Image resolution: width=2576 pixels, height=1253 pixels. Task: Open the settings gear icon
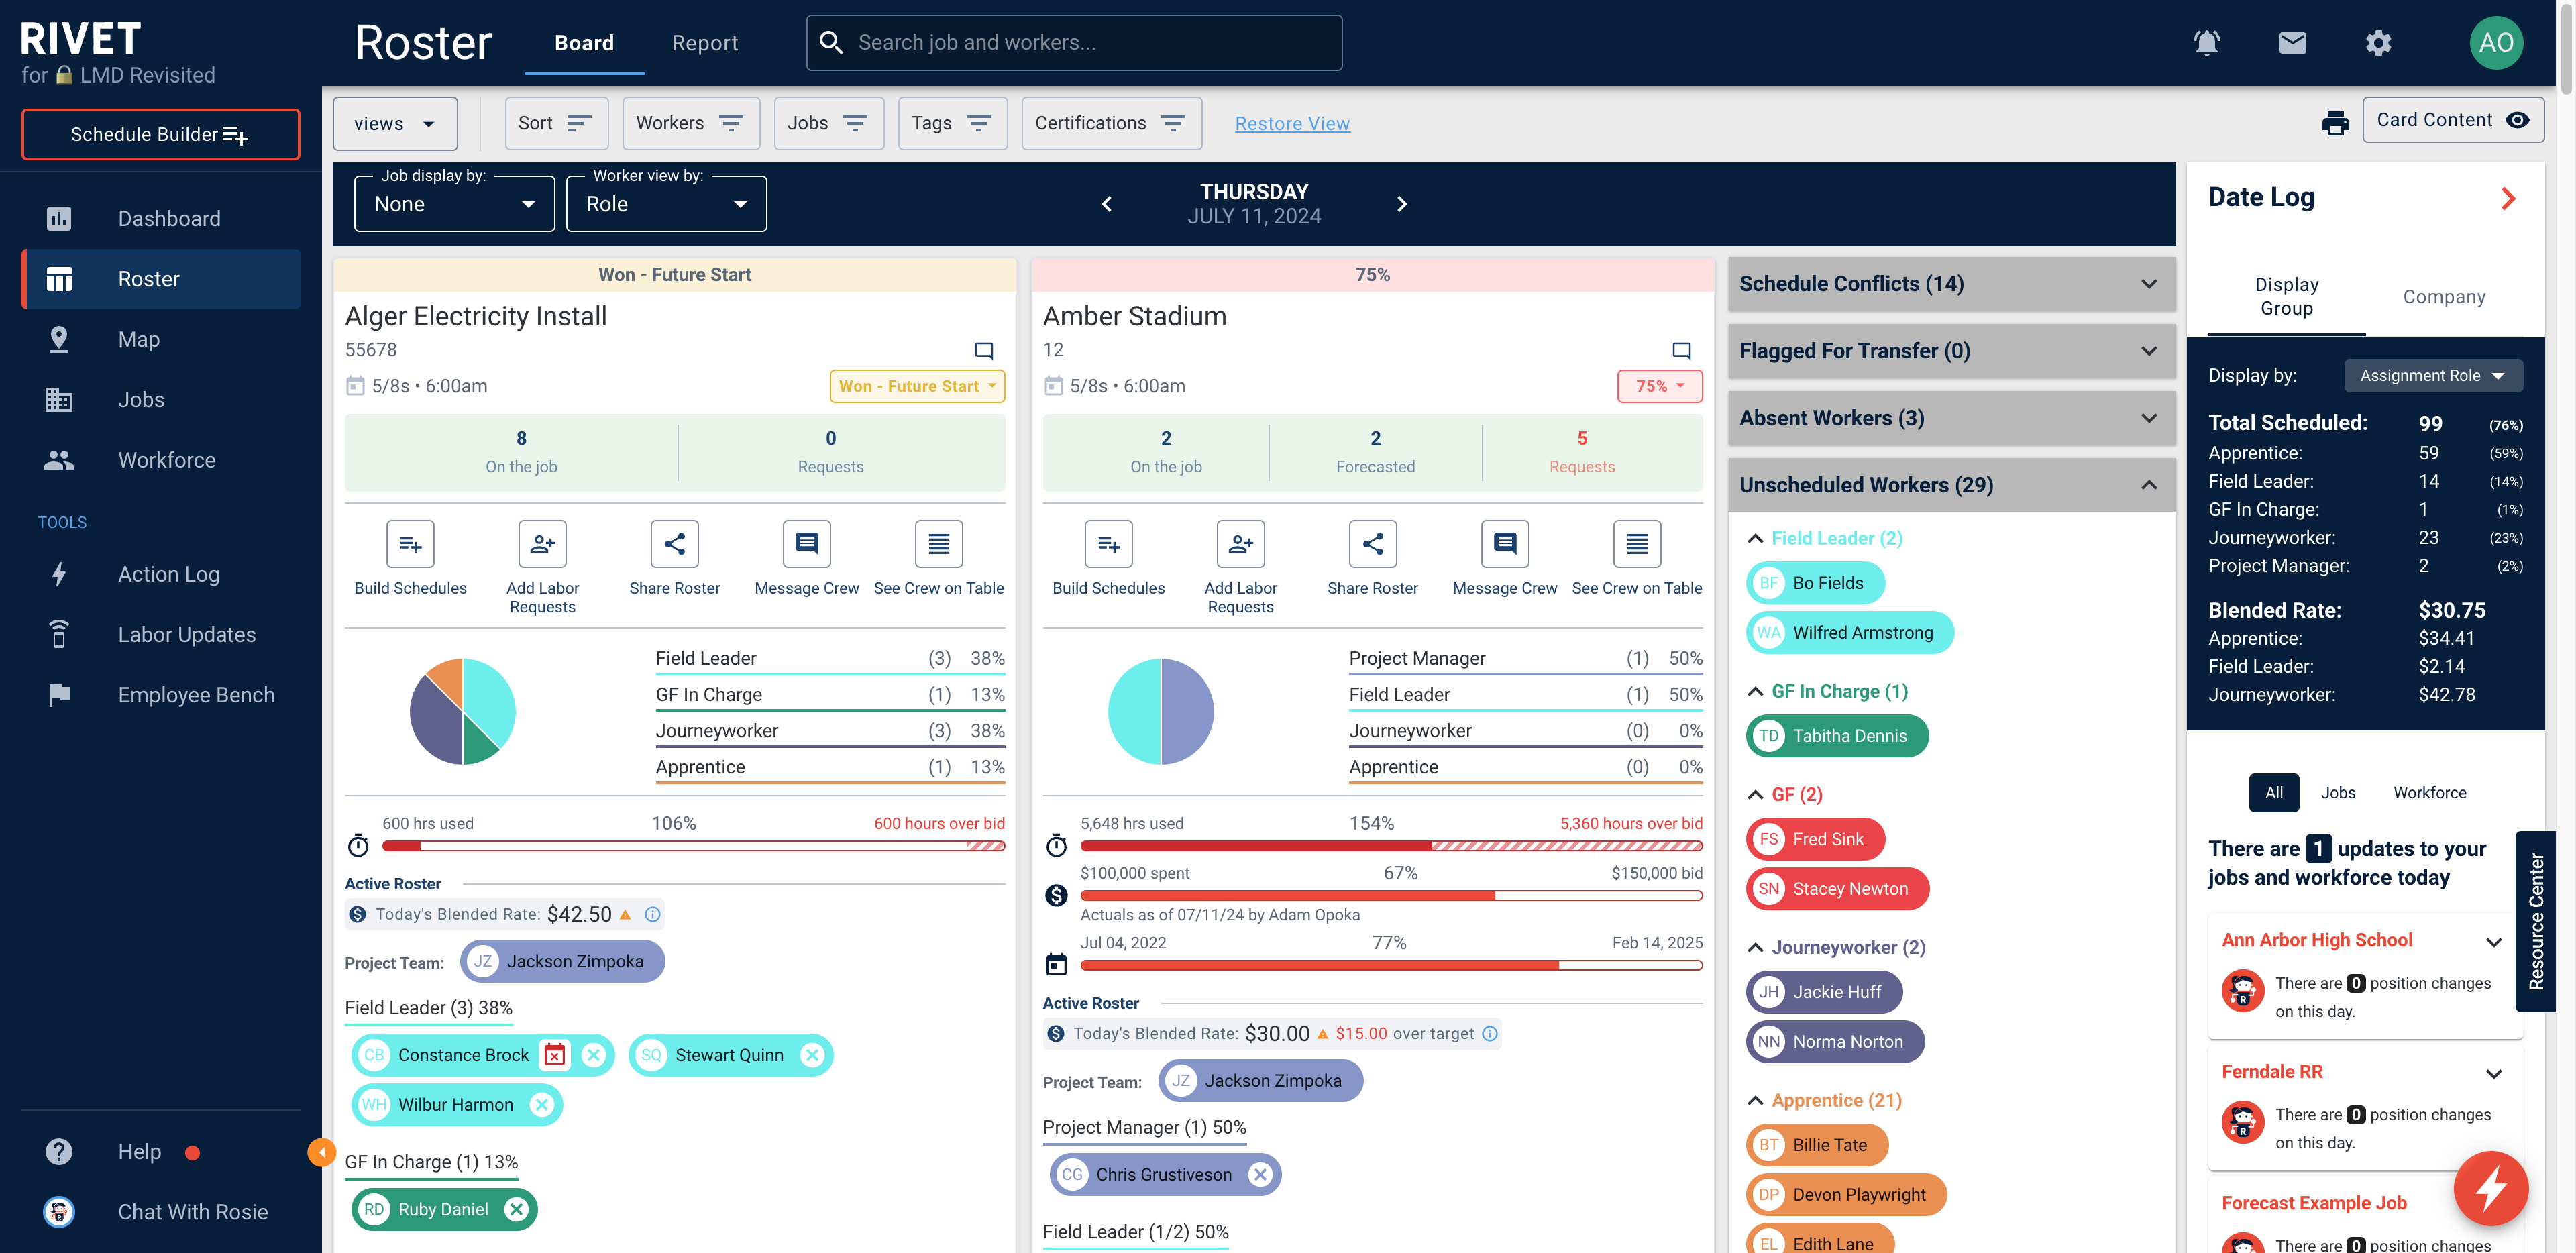point(2378,42)
